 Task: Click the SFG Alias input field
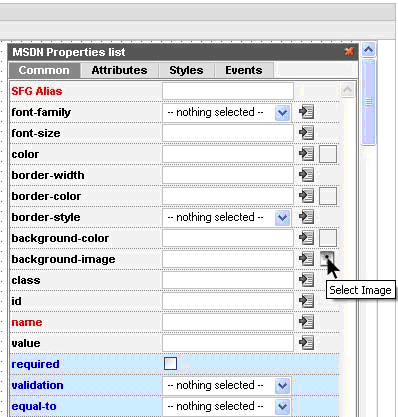(228, 91)
